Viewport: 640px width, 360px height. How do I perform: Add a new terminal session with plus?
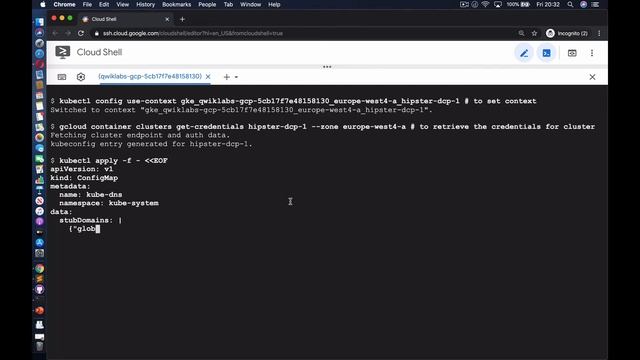227,77
